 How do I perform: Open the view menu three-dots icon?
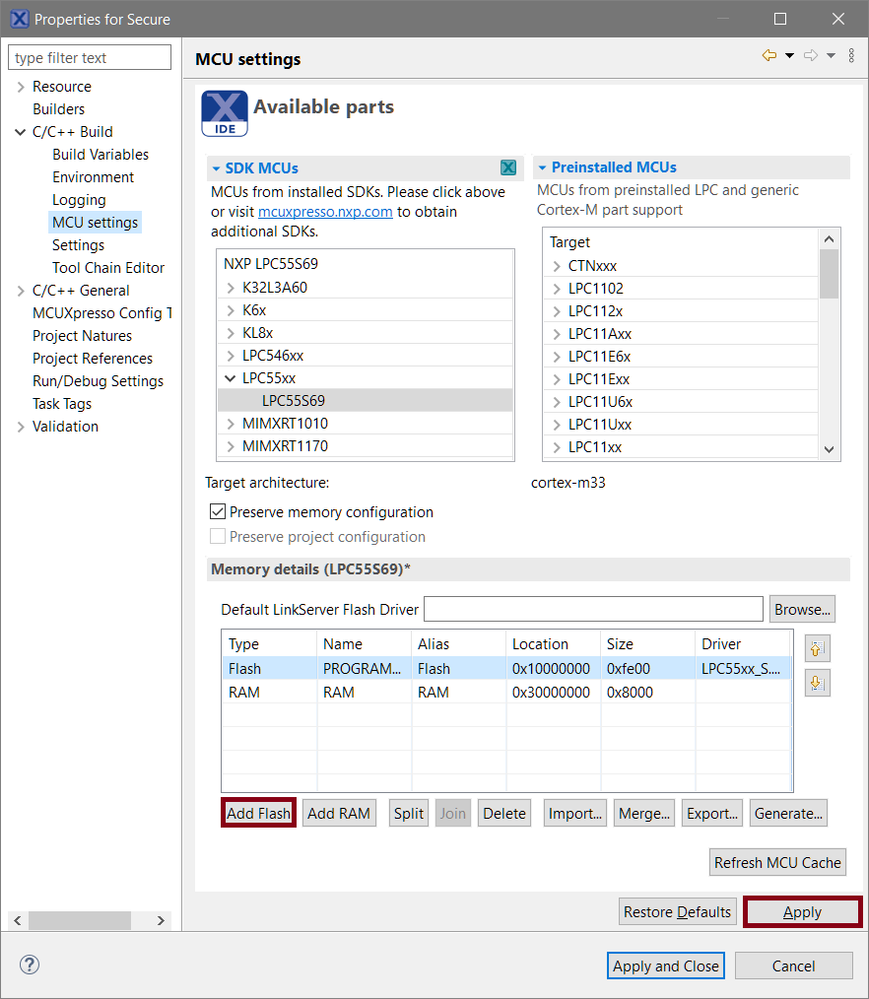coord(851,55)
